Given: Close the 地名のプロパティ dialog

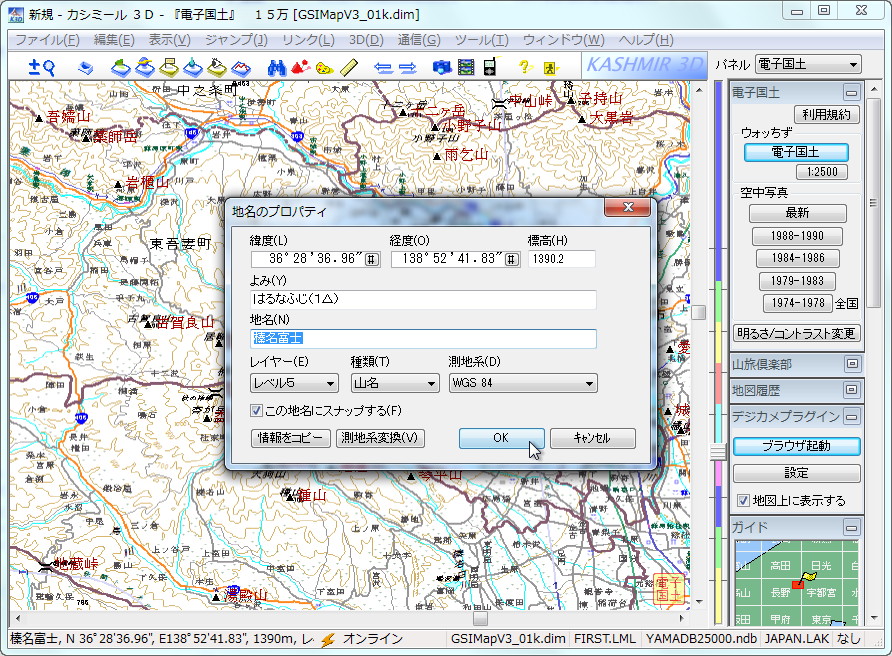Looking at the screenshot, I should tap(627, 208).
